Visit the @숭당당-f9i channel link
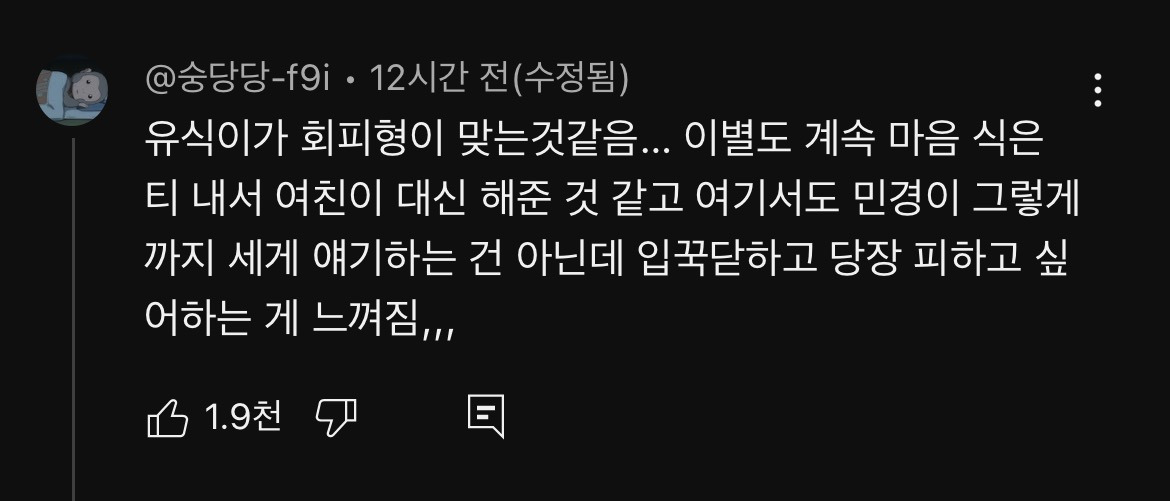The width and height of the screenshot is (1170, 501). pyautogui.click(x=237, y=79)
